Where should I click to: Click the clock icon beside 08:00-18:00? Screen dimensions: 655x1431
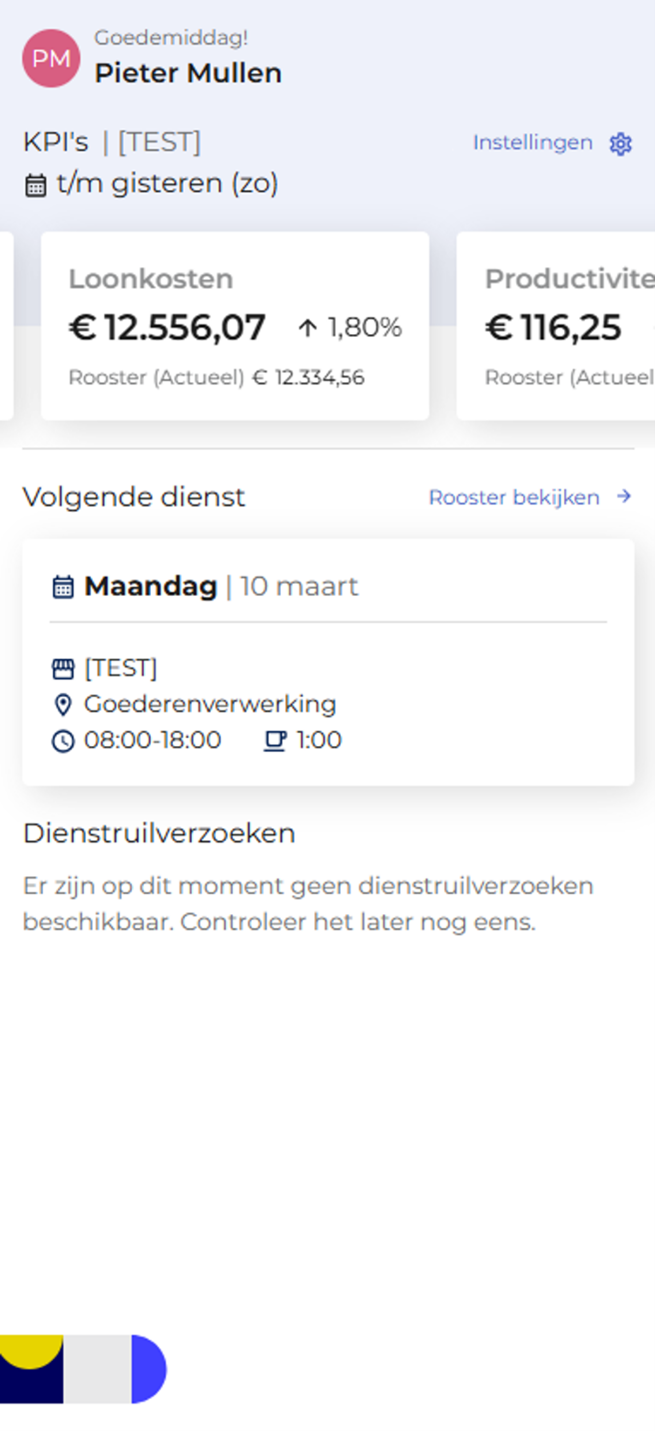(63, 741)
